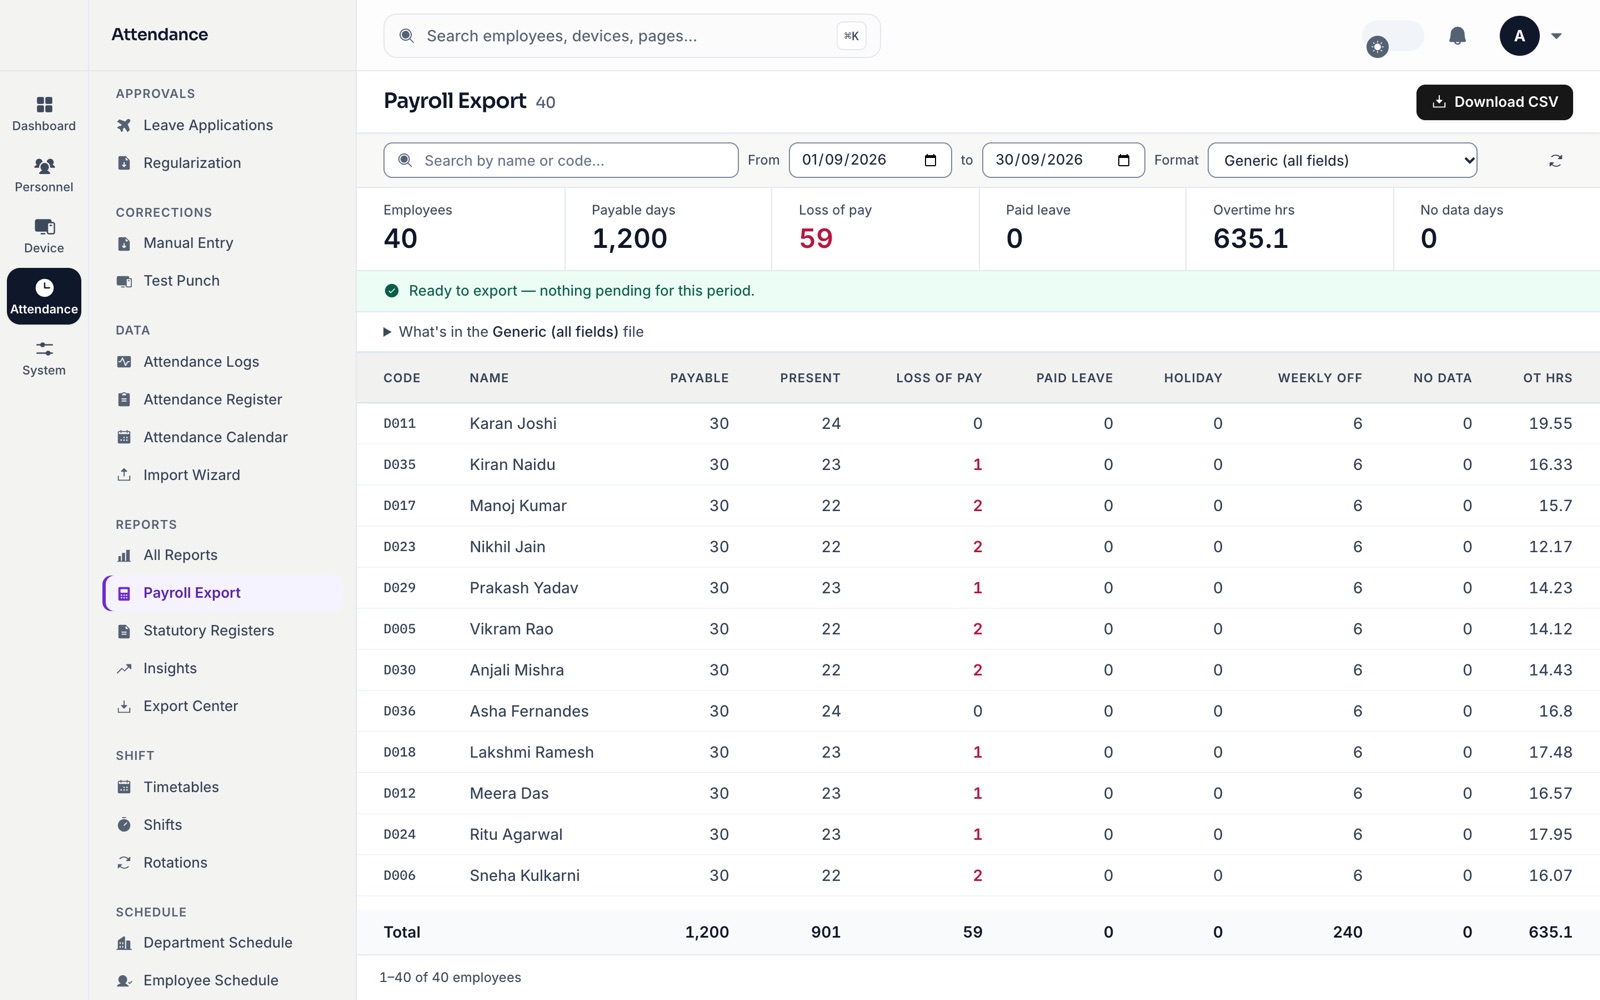Click the Test Punch device icon
The width and height of the screenshot is (1600, 1000).
point(124,281)
